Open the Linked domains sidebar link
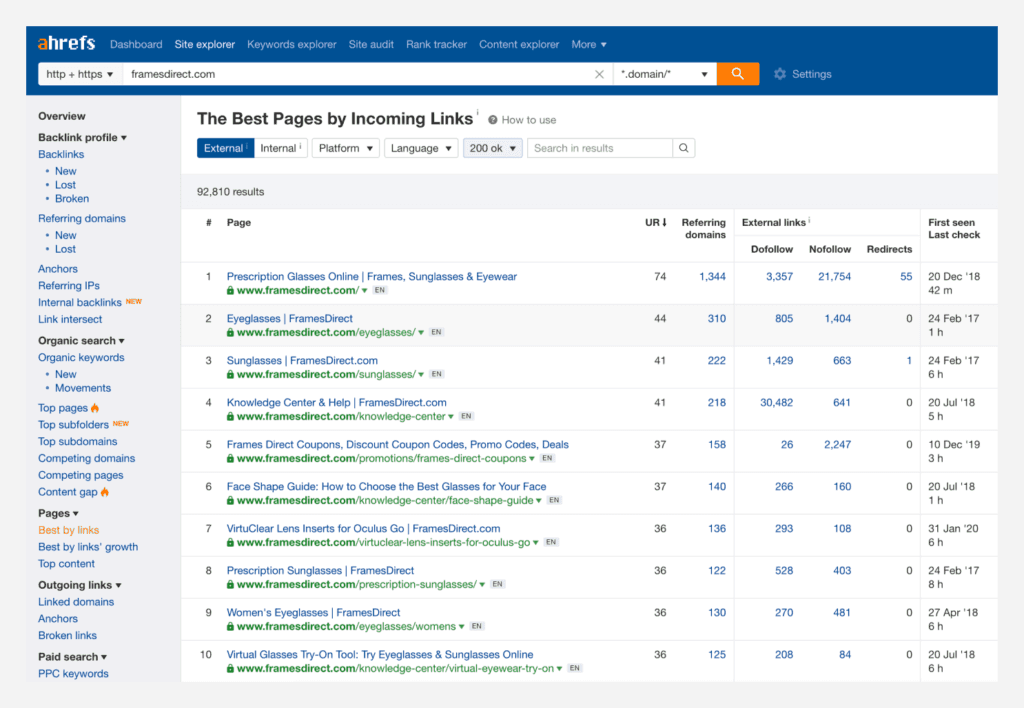Screen dimensions: 1024x708 (x=76, y=602)
